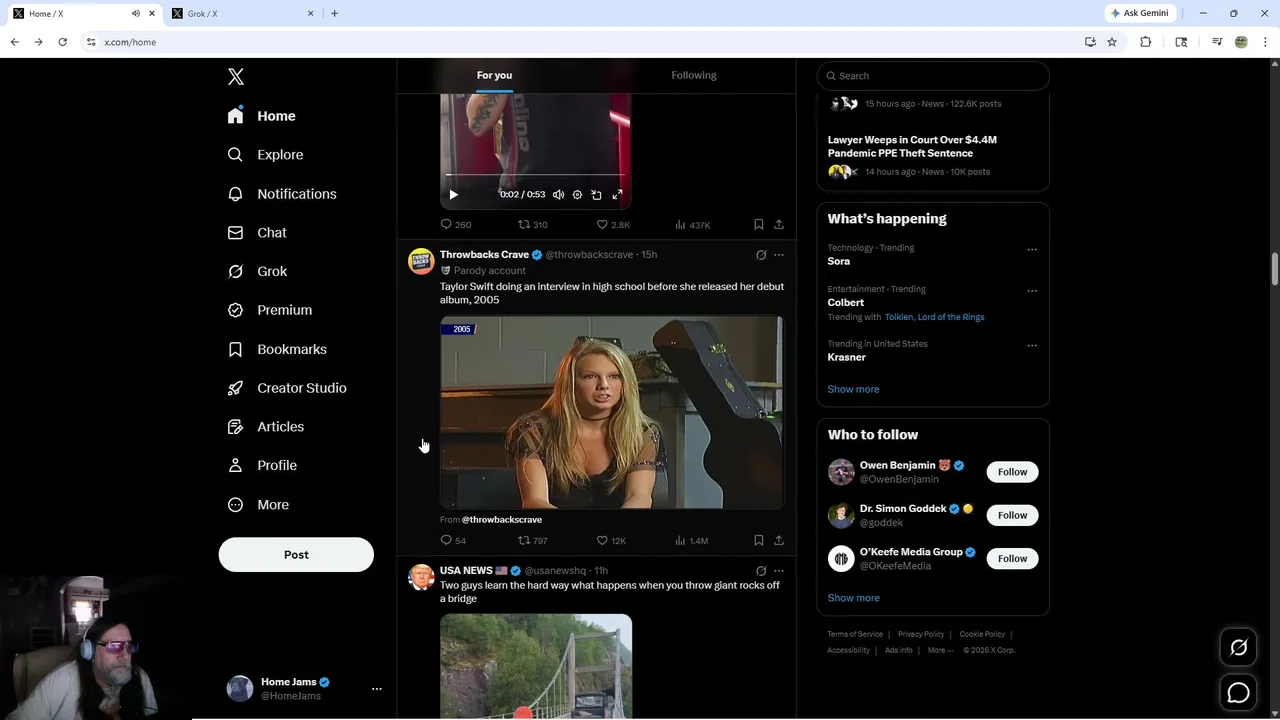
Task: Seek on the top video progress bar
Action: pyautogui.click(x=535, y=175)
